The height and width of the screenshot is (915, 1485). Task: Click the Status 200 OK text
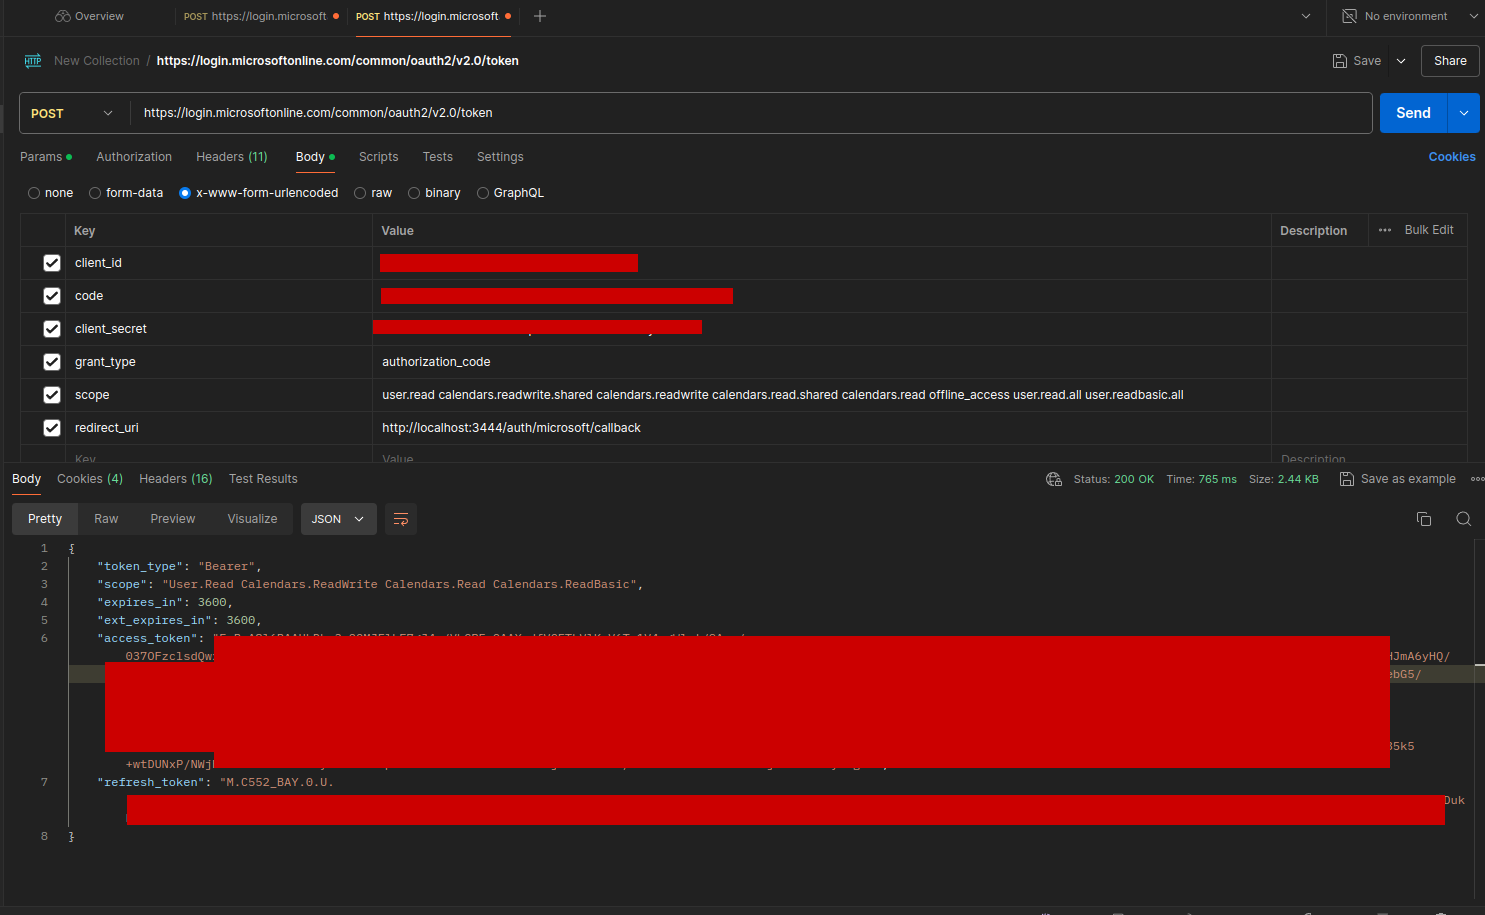click(1114, 479)
